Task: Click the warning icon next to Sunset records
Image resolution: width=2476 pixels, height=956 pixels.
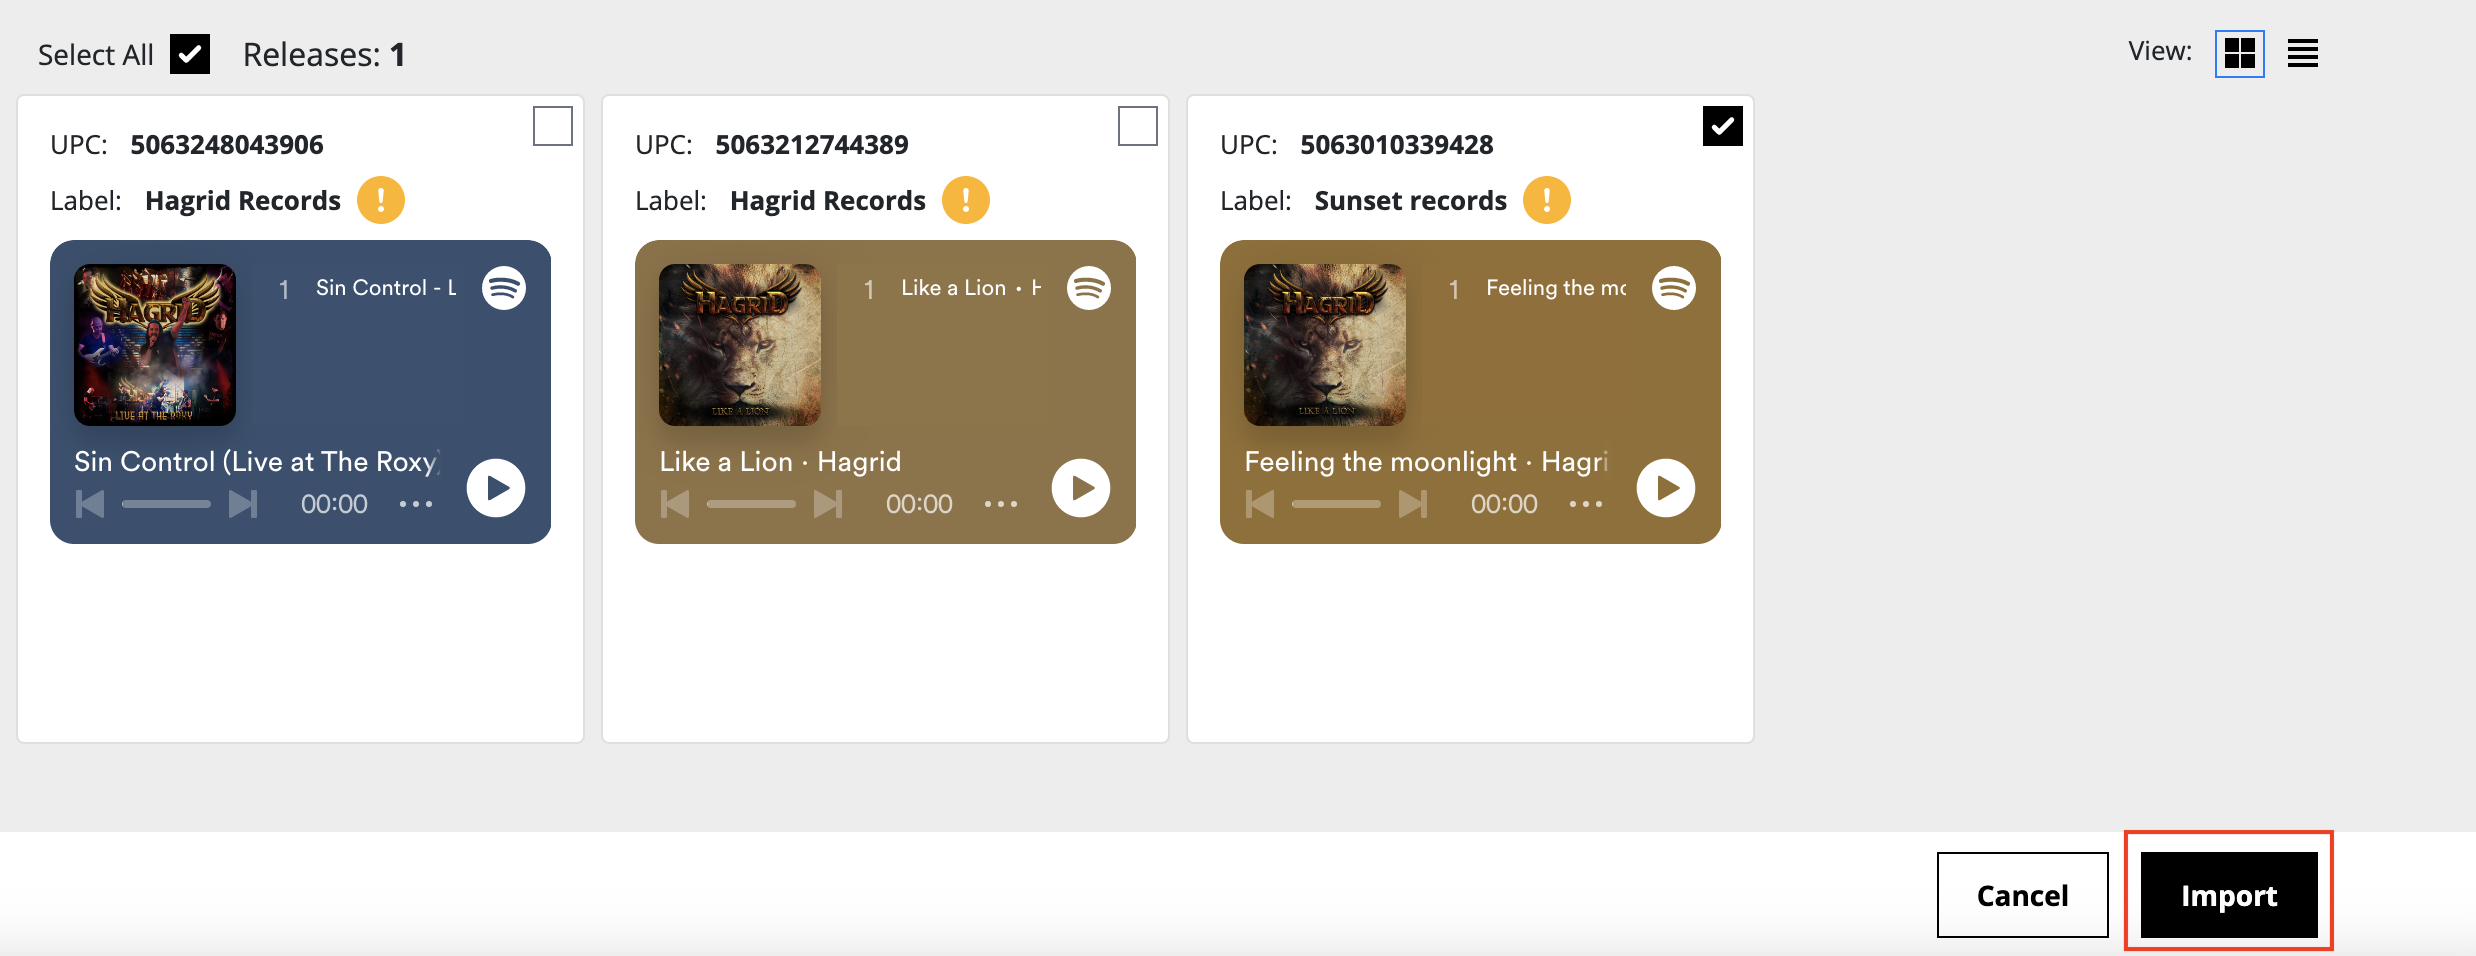Action: [1546, 200]
